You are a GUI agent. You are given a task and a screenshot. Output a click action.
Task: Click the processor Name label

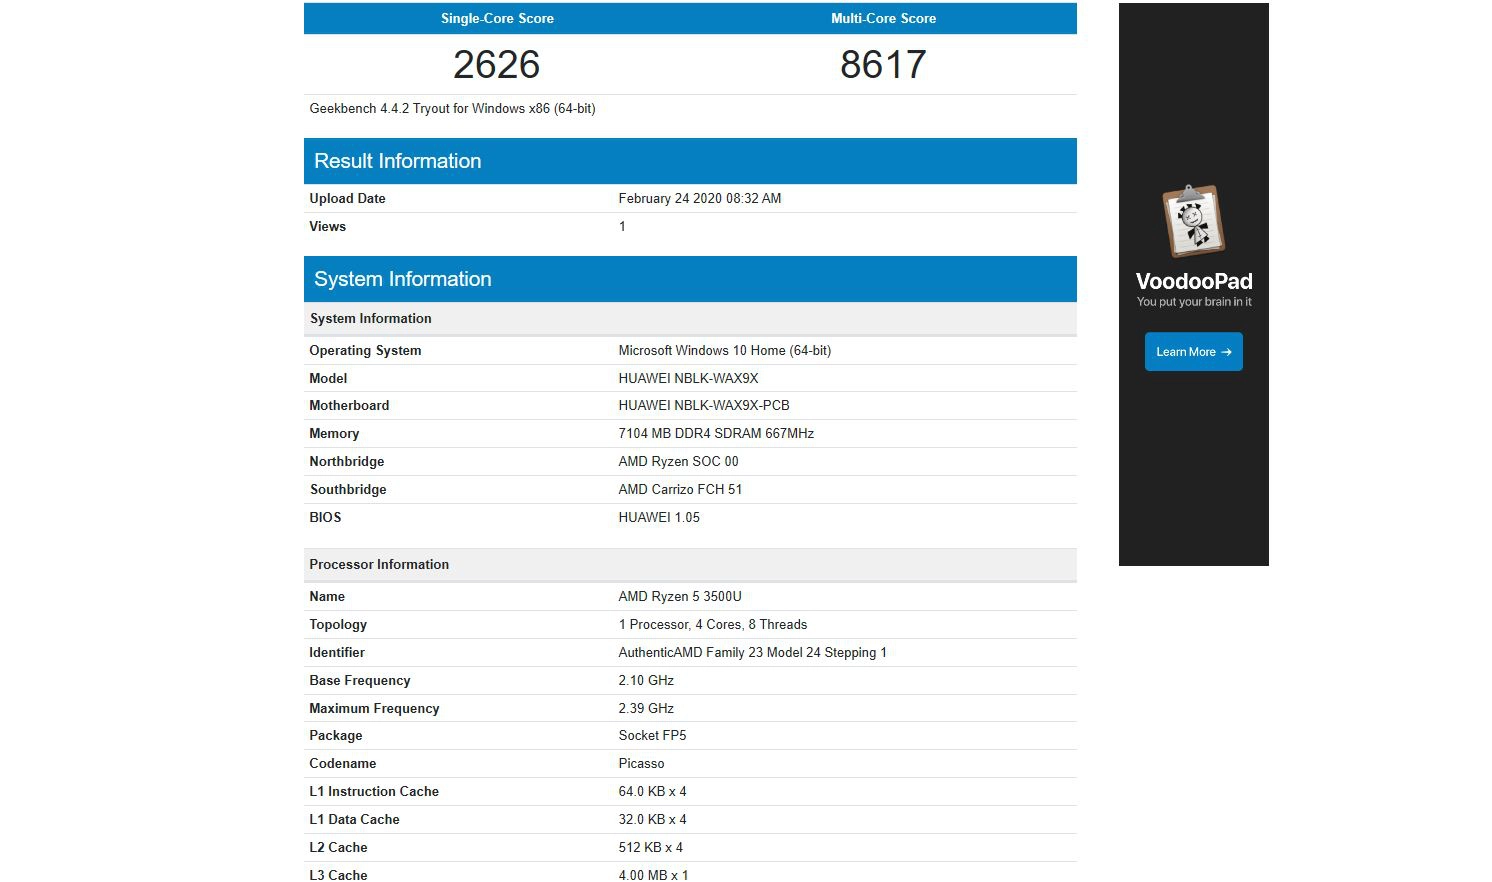(x=327, y=596)
